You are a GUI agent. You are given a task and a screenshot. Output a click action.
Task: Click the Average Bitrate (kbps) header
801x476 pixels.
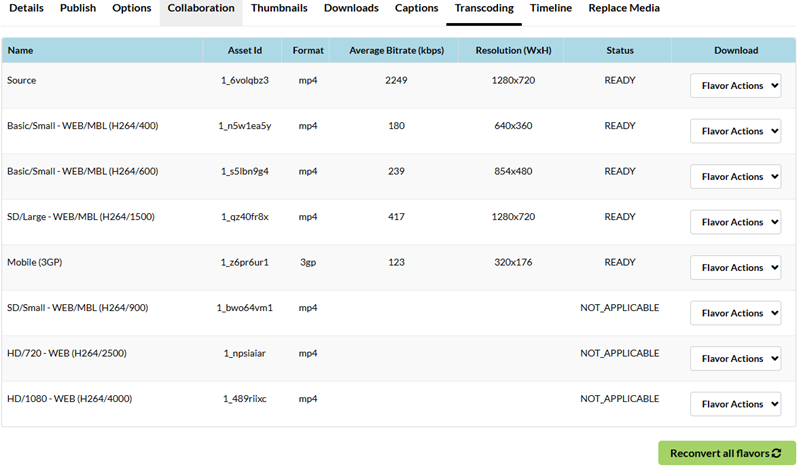pyautogui.click(x=396, y=50)
